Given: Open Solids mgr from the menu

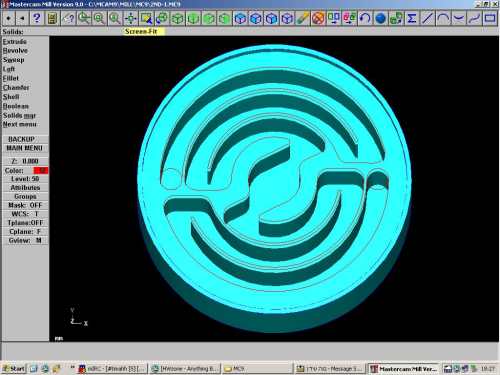Looking at the screenshot, I should (19, 115).
